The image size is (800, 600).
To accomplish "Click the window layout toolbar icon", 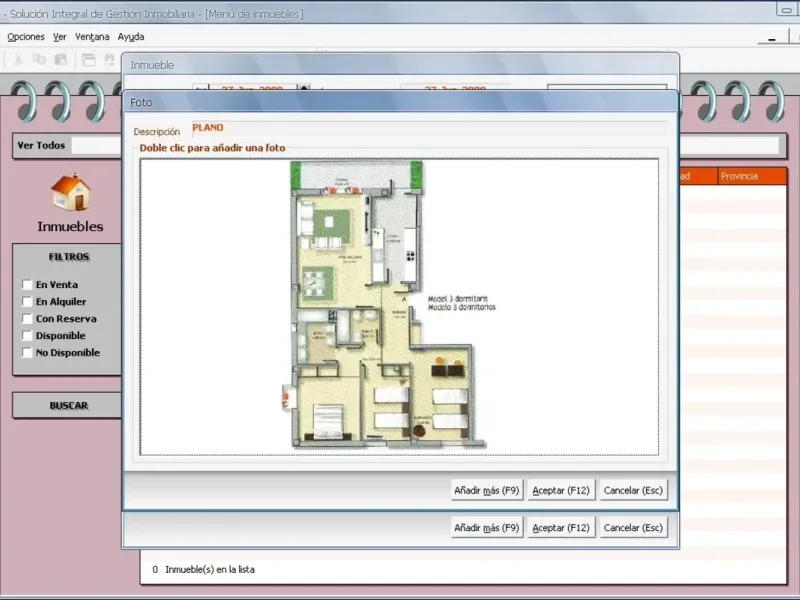I will point(89,60).
